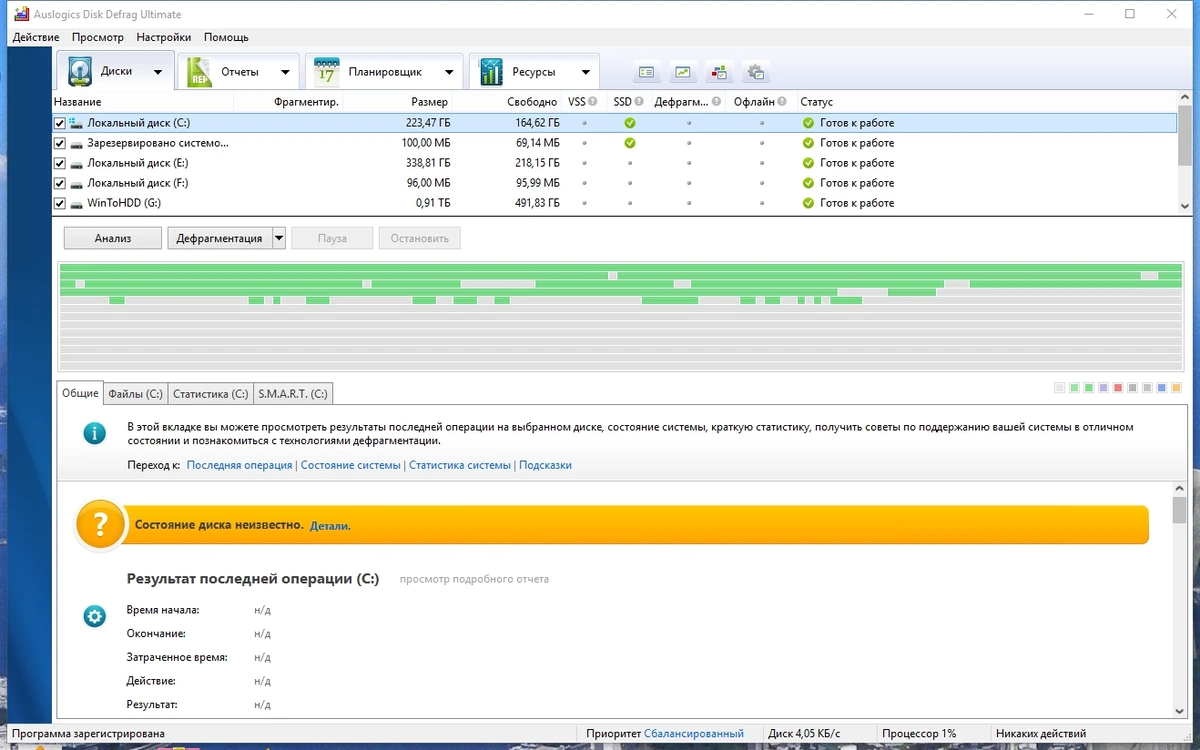This screenshot has width=1200, height=750.
Task: Click the Анализ button
Action: pyautogui.click(x=113, y=238)
